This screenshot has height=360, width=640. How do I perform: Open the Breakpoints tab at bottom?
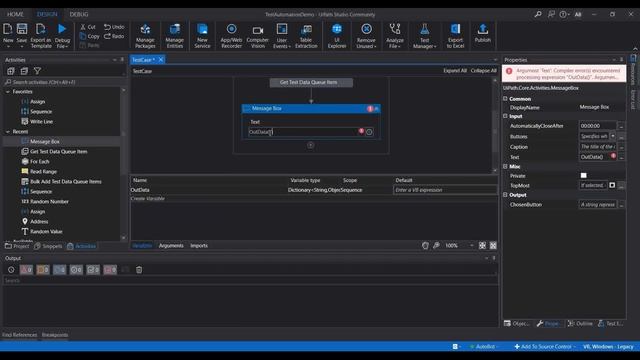[55, 335]
